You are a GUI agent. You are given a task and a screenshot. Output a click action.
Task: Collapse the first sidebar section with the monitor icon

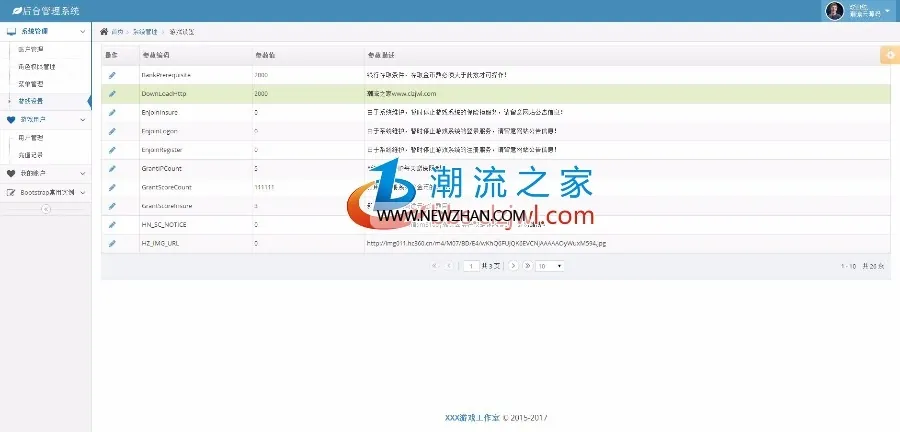(x=45, y=32)
